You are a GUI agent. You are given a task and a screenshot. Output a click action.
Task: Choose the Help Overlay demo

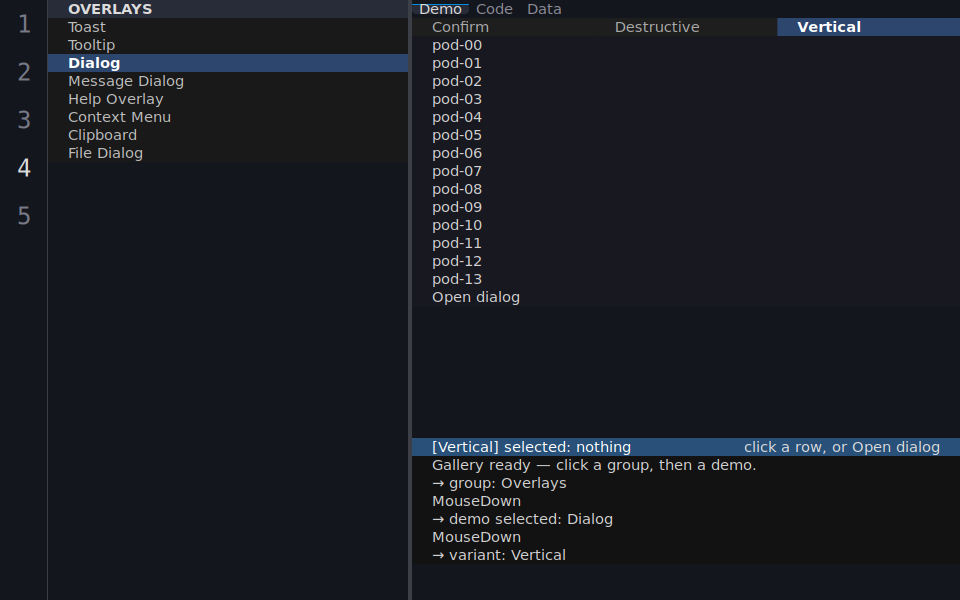click(228, 99)
